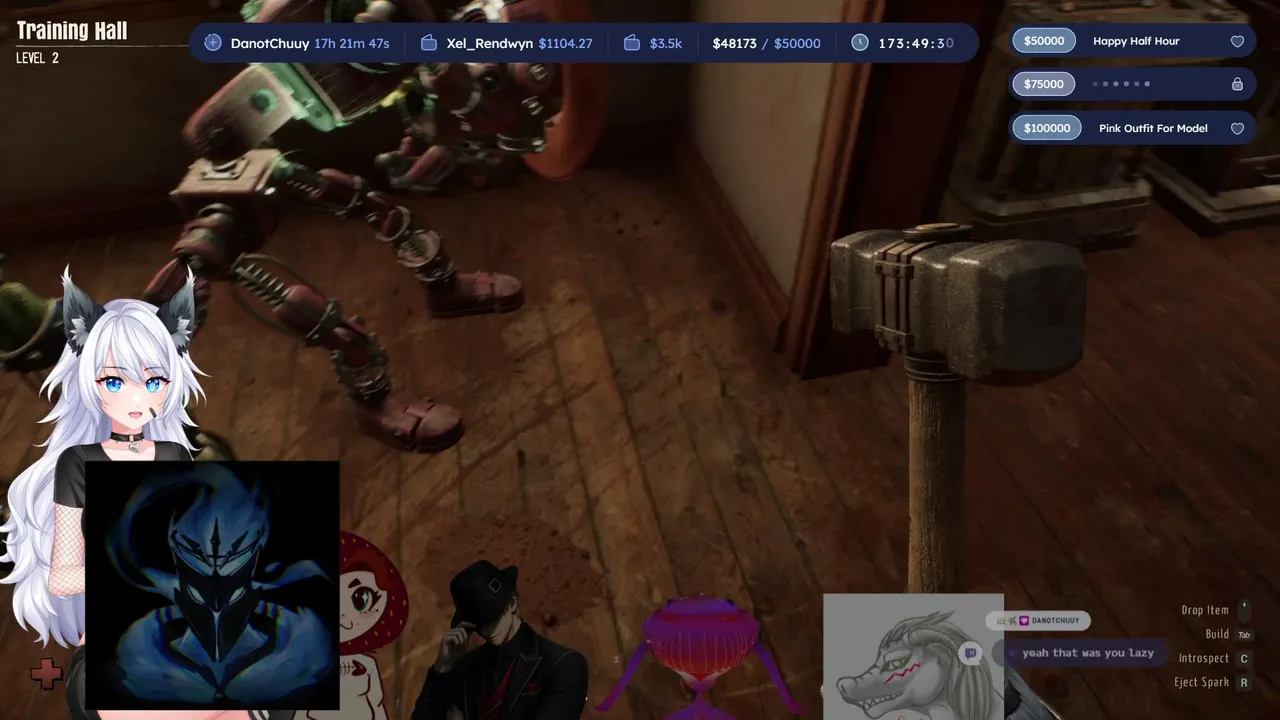Click the DanotChuuy name in the top bar
Image resolution: width=1280 pixels, height=720 pixels.
point(270,43)
